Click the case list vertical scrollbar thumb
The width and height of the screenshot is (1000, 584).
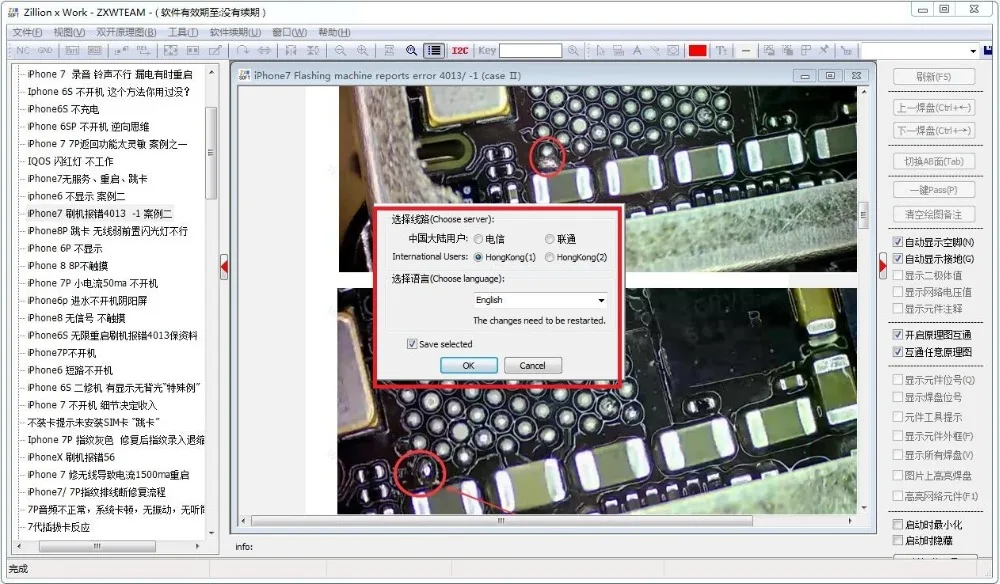211,153
